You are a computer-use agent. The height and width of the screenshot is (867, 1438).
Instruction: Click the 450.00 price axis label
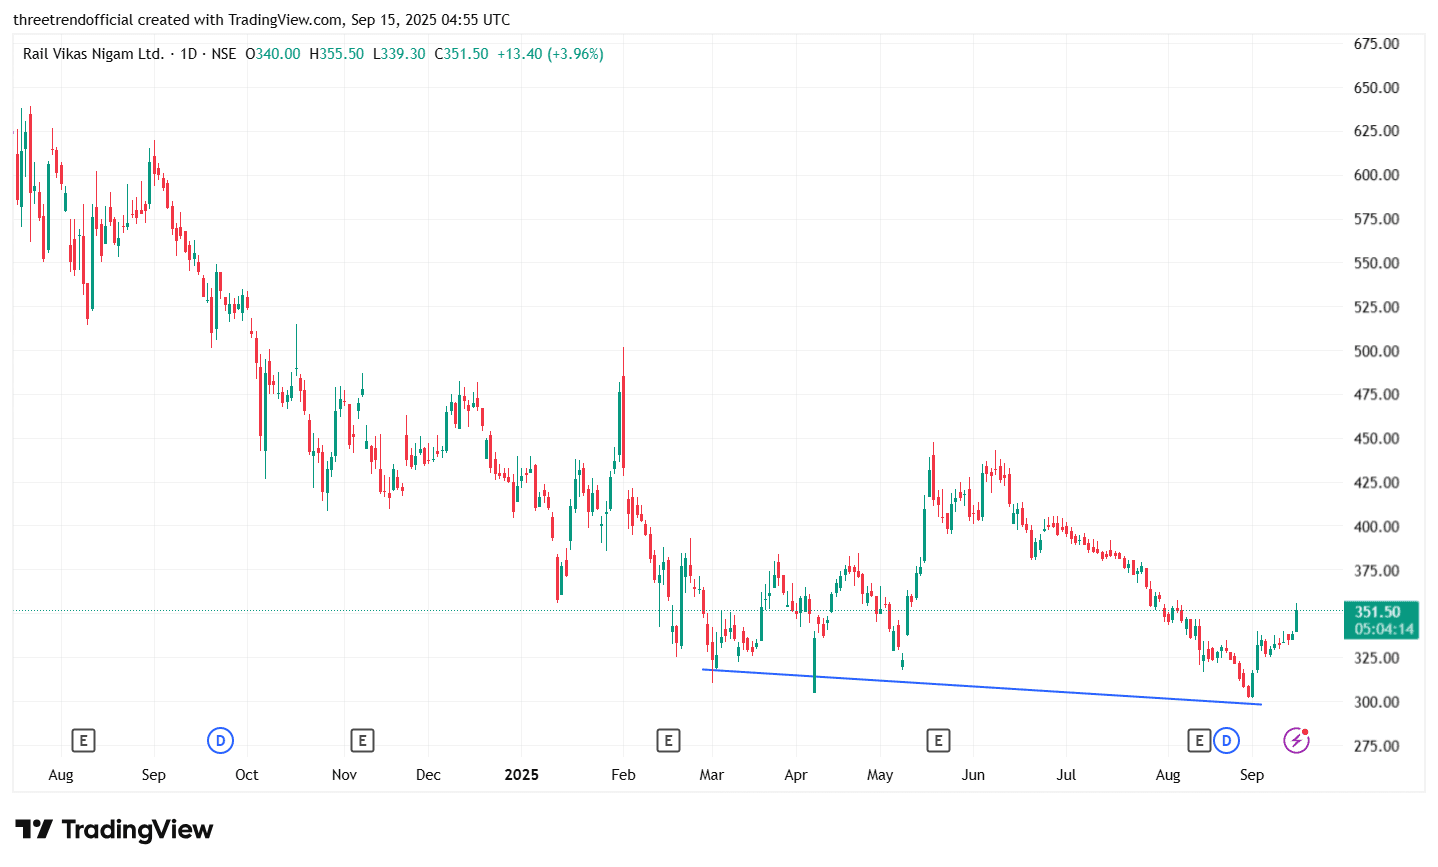1377,439
